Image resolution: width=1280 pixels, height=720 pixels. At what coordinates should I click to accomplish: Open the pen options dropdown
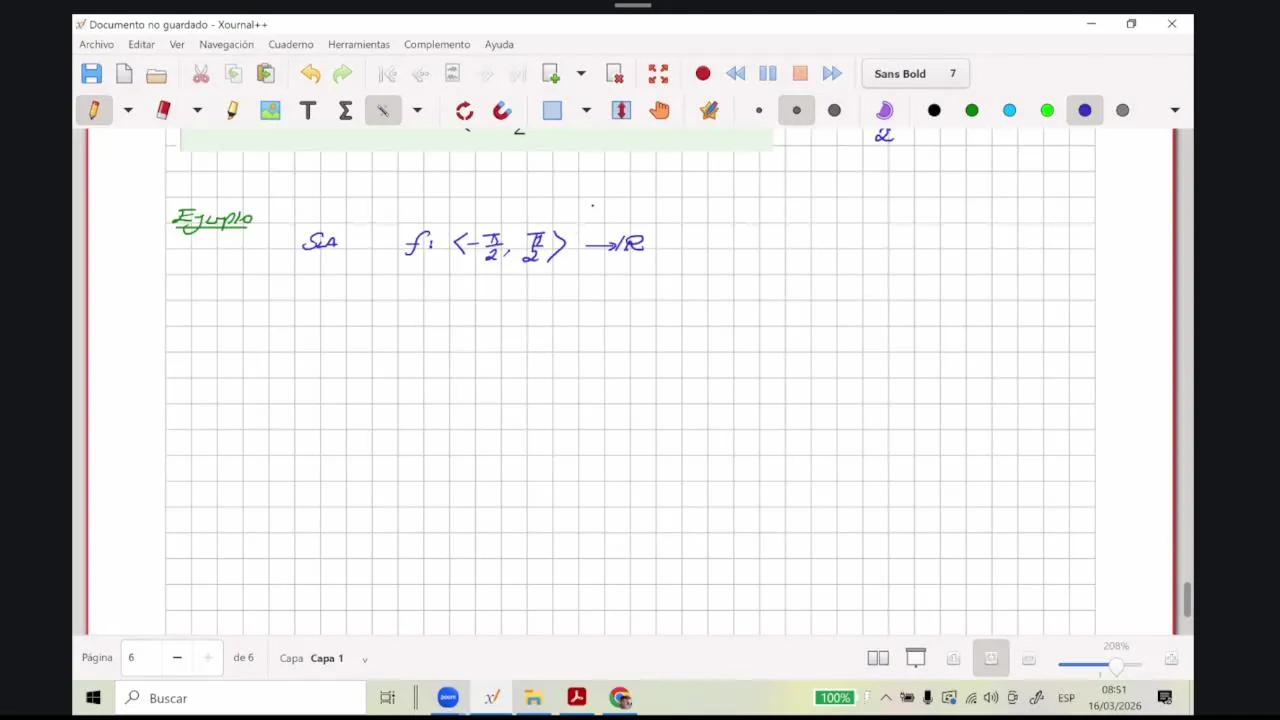pos(128,110)
